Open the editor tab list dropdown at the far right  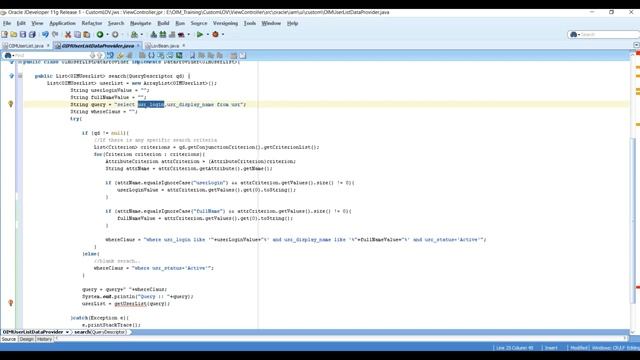point(636,45)
